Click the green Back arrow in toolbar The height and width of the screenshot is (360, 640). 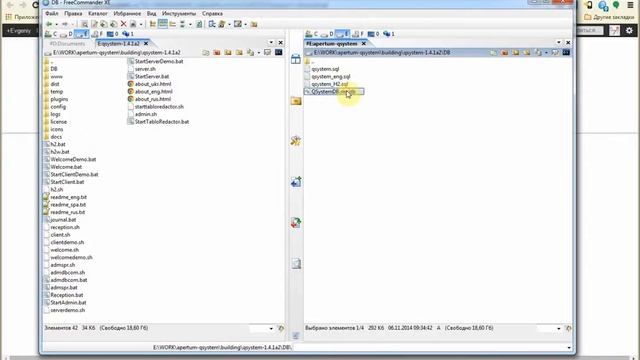(x=49, y=24)
